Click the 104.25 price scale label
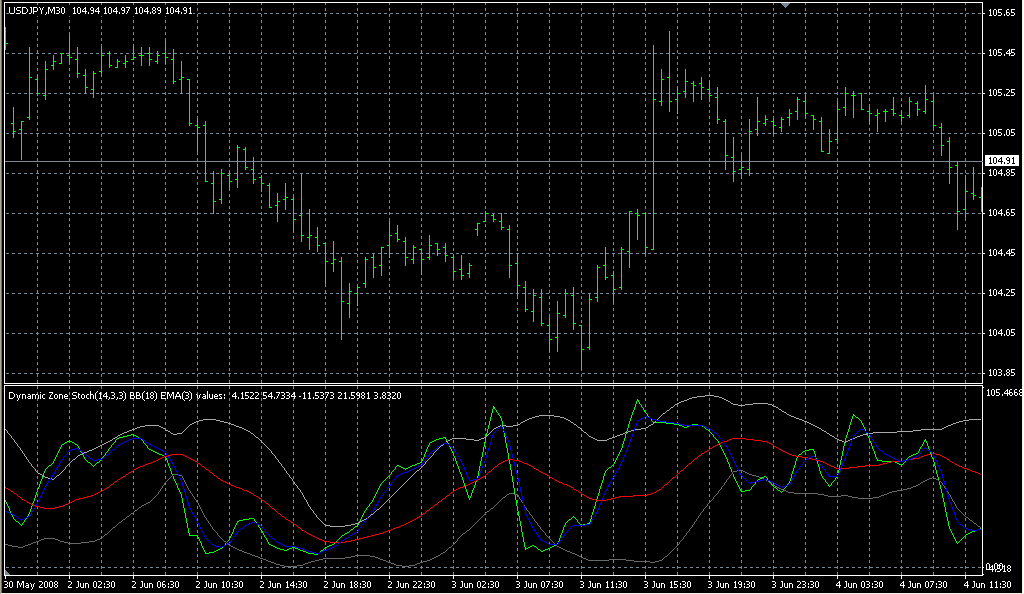Image resolution: width=1024 pixels, height=594 pixels. click(1001, 293)
